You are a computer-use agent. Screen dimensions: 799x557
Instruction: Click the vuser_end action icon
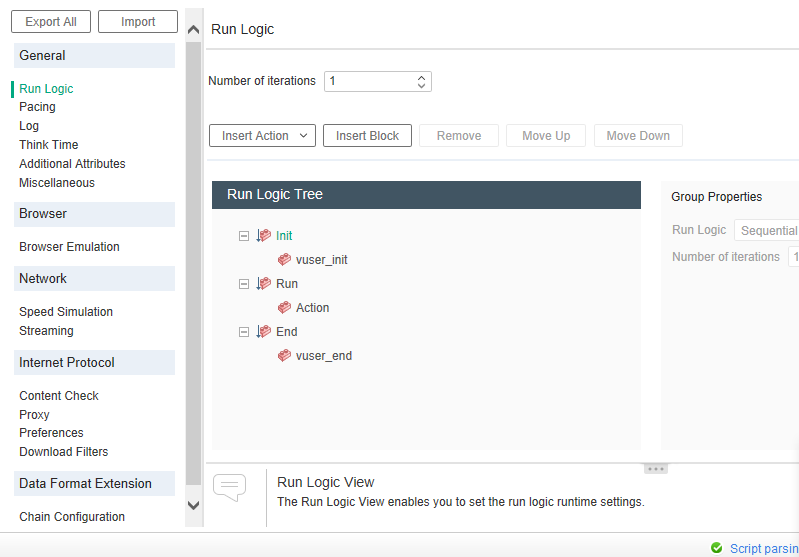(284, 355)
